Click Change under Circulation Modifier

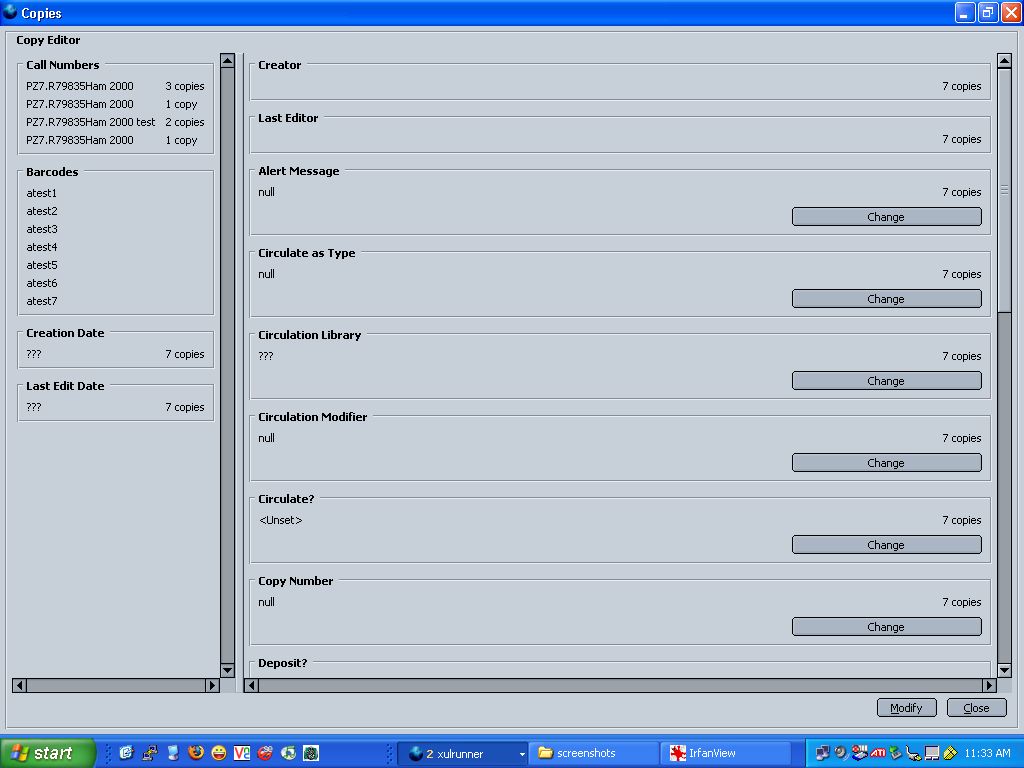(x=886, y=462)
